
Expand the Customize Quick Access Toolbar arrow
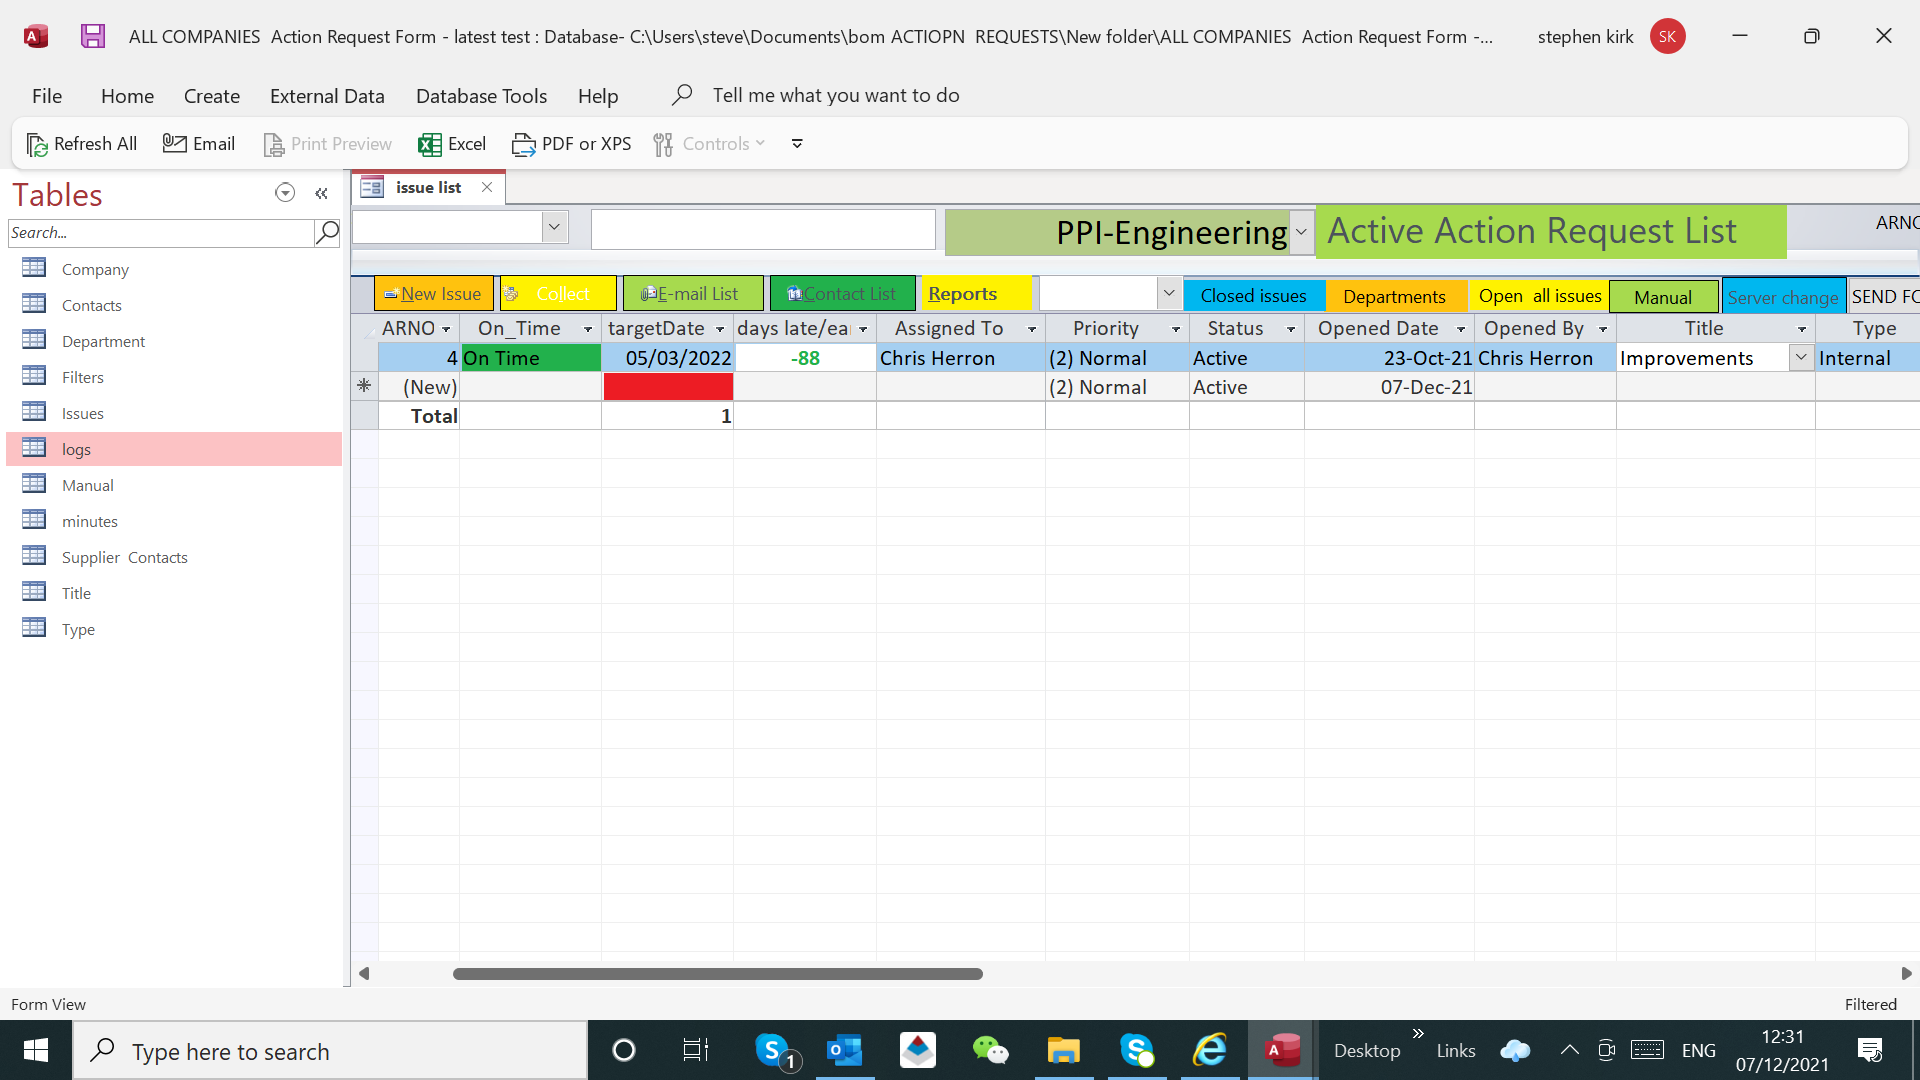point(797,144)
